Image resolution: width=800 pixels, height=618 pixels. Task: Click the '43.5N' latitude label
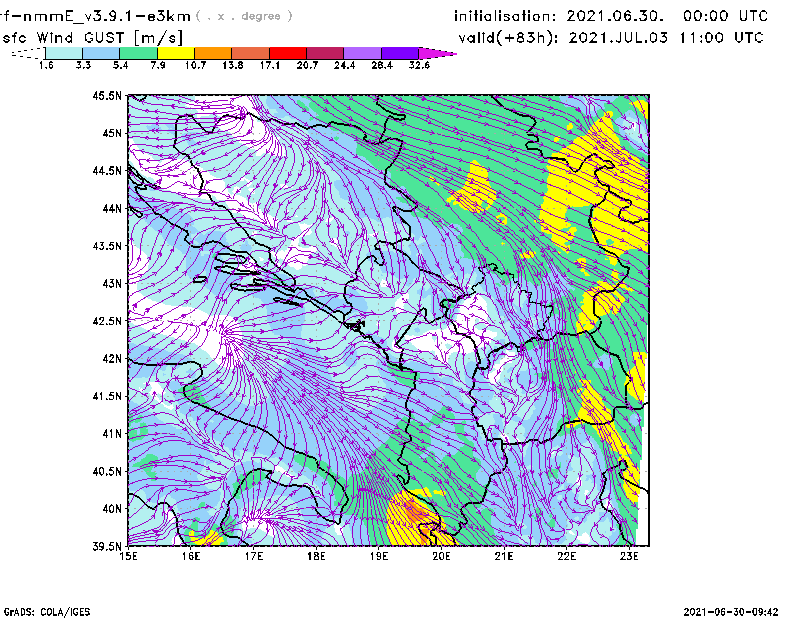click(x=107, y=246)
